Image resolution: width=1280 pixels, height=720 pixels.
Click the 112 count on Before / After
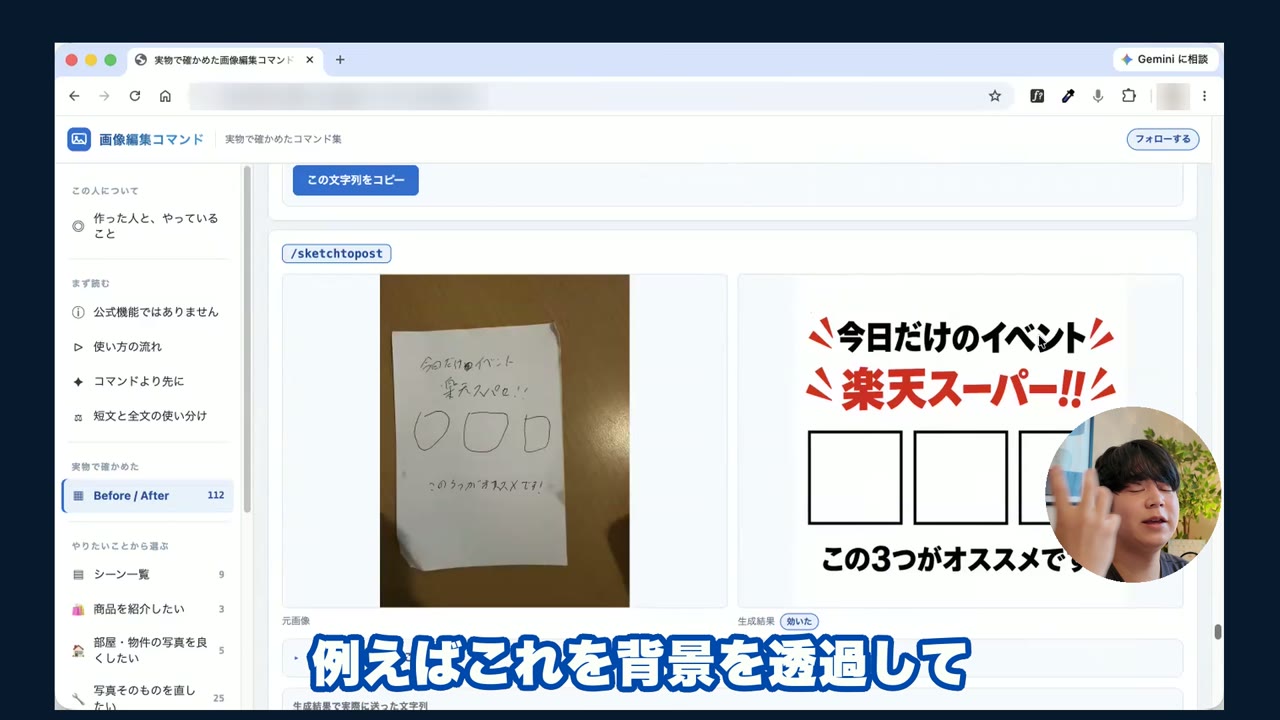[216, 496]
